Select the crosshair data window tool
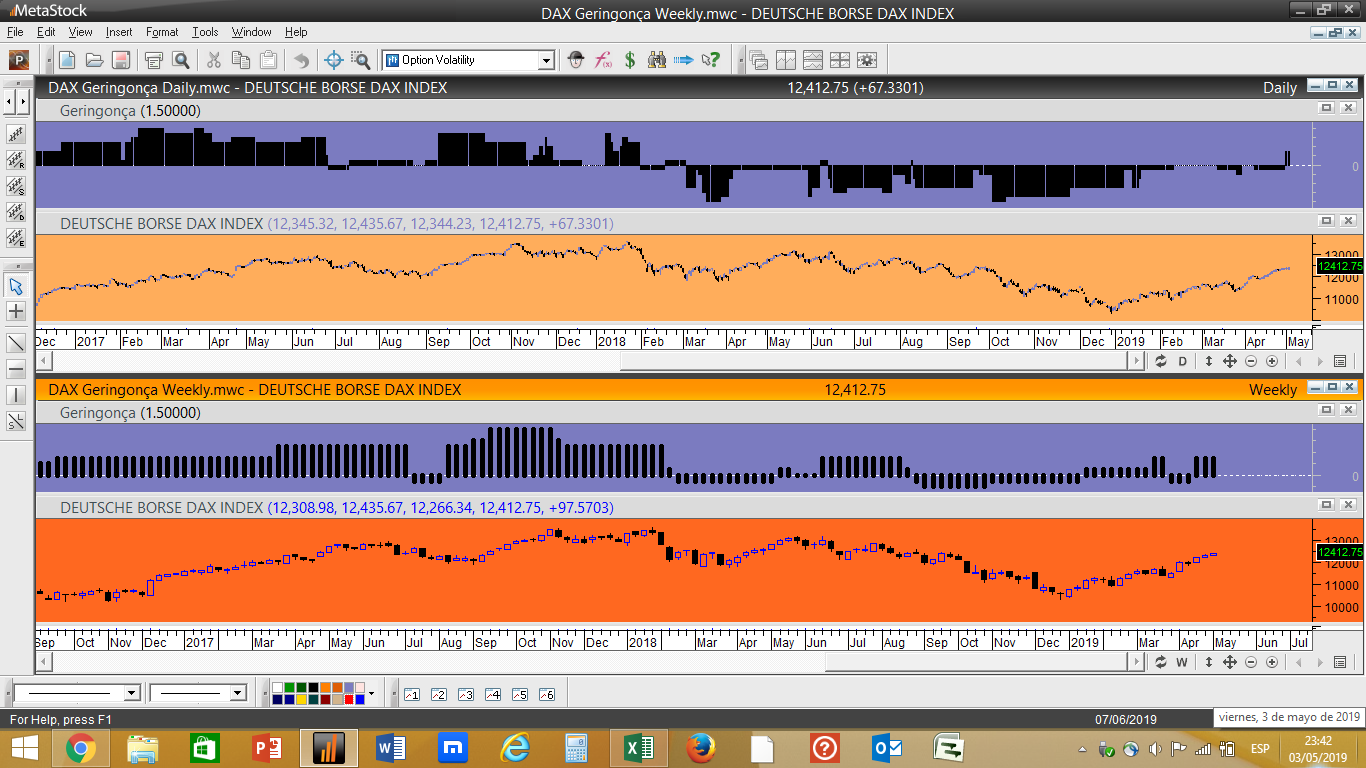 [334, 60]
